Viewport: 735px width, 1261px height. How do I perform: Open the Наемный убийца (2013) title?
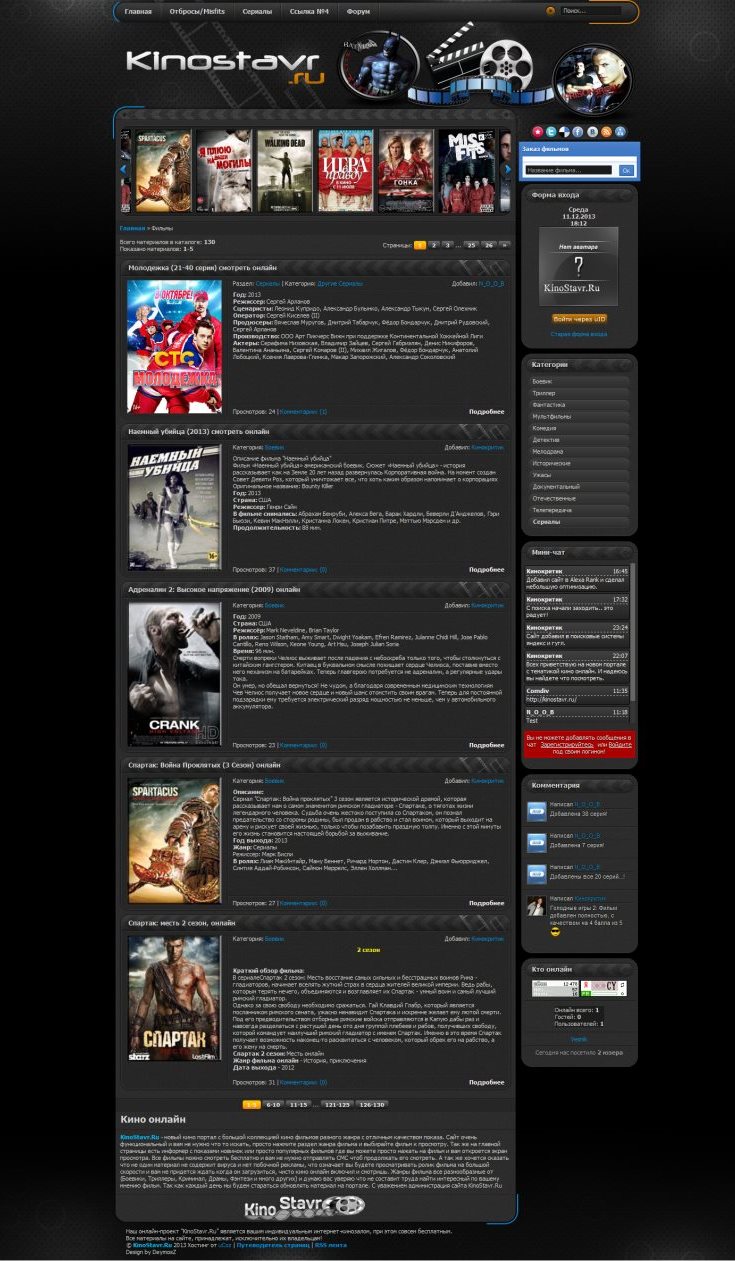tap(198, 431)
